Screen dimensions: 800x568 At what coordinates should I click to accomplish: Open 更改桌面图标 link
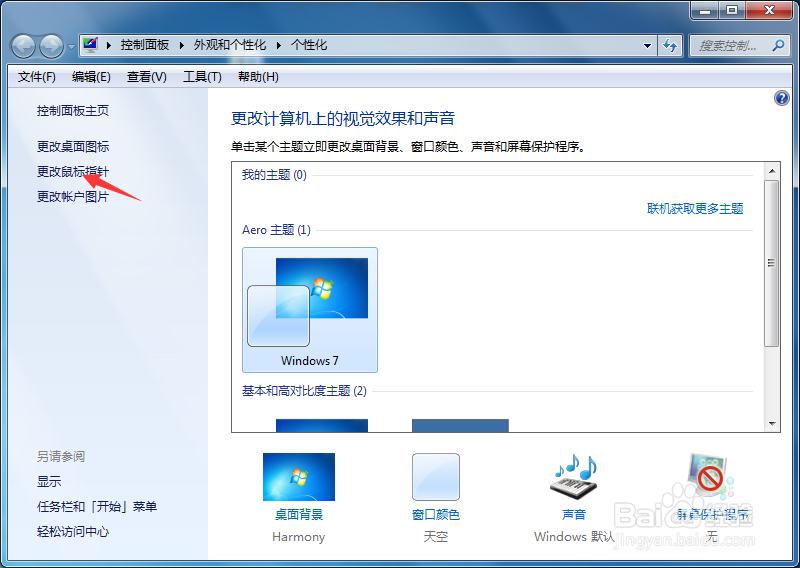click(72, 146)
